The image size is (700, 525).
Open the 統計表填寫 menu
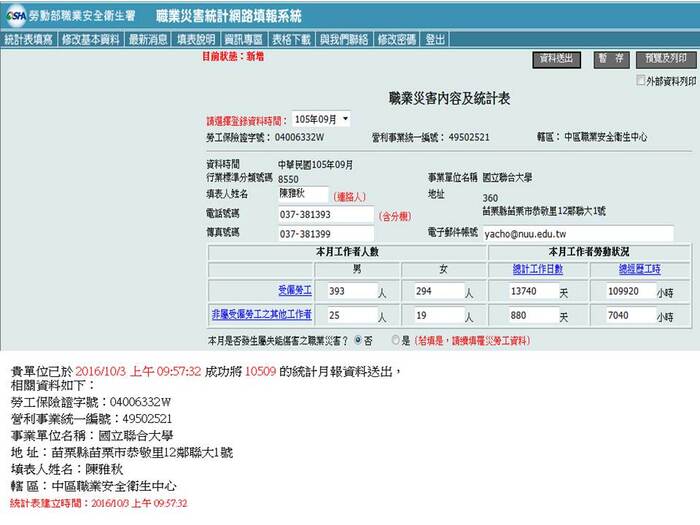coord(29,40)
